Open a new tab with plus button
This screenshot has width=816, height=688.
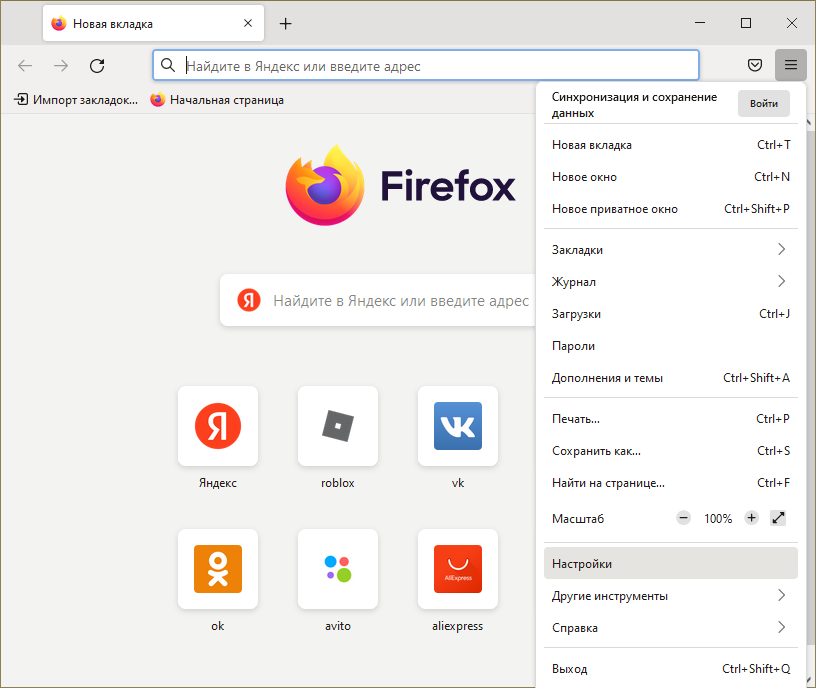tap(285, 23)
